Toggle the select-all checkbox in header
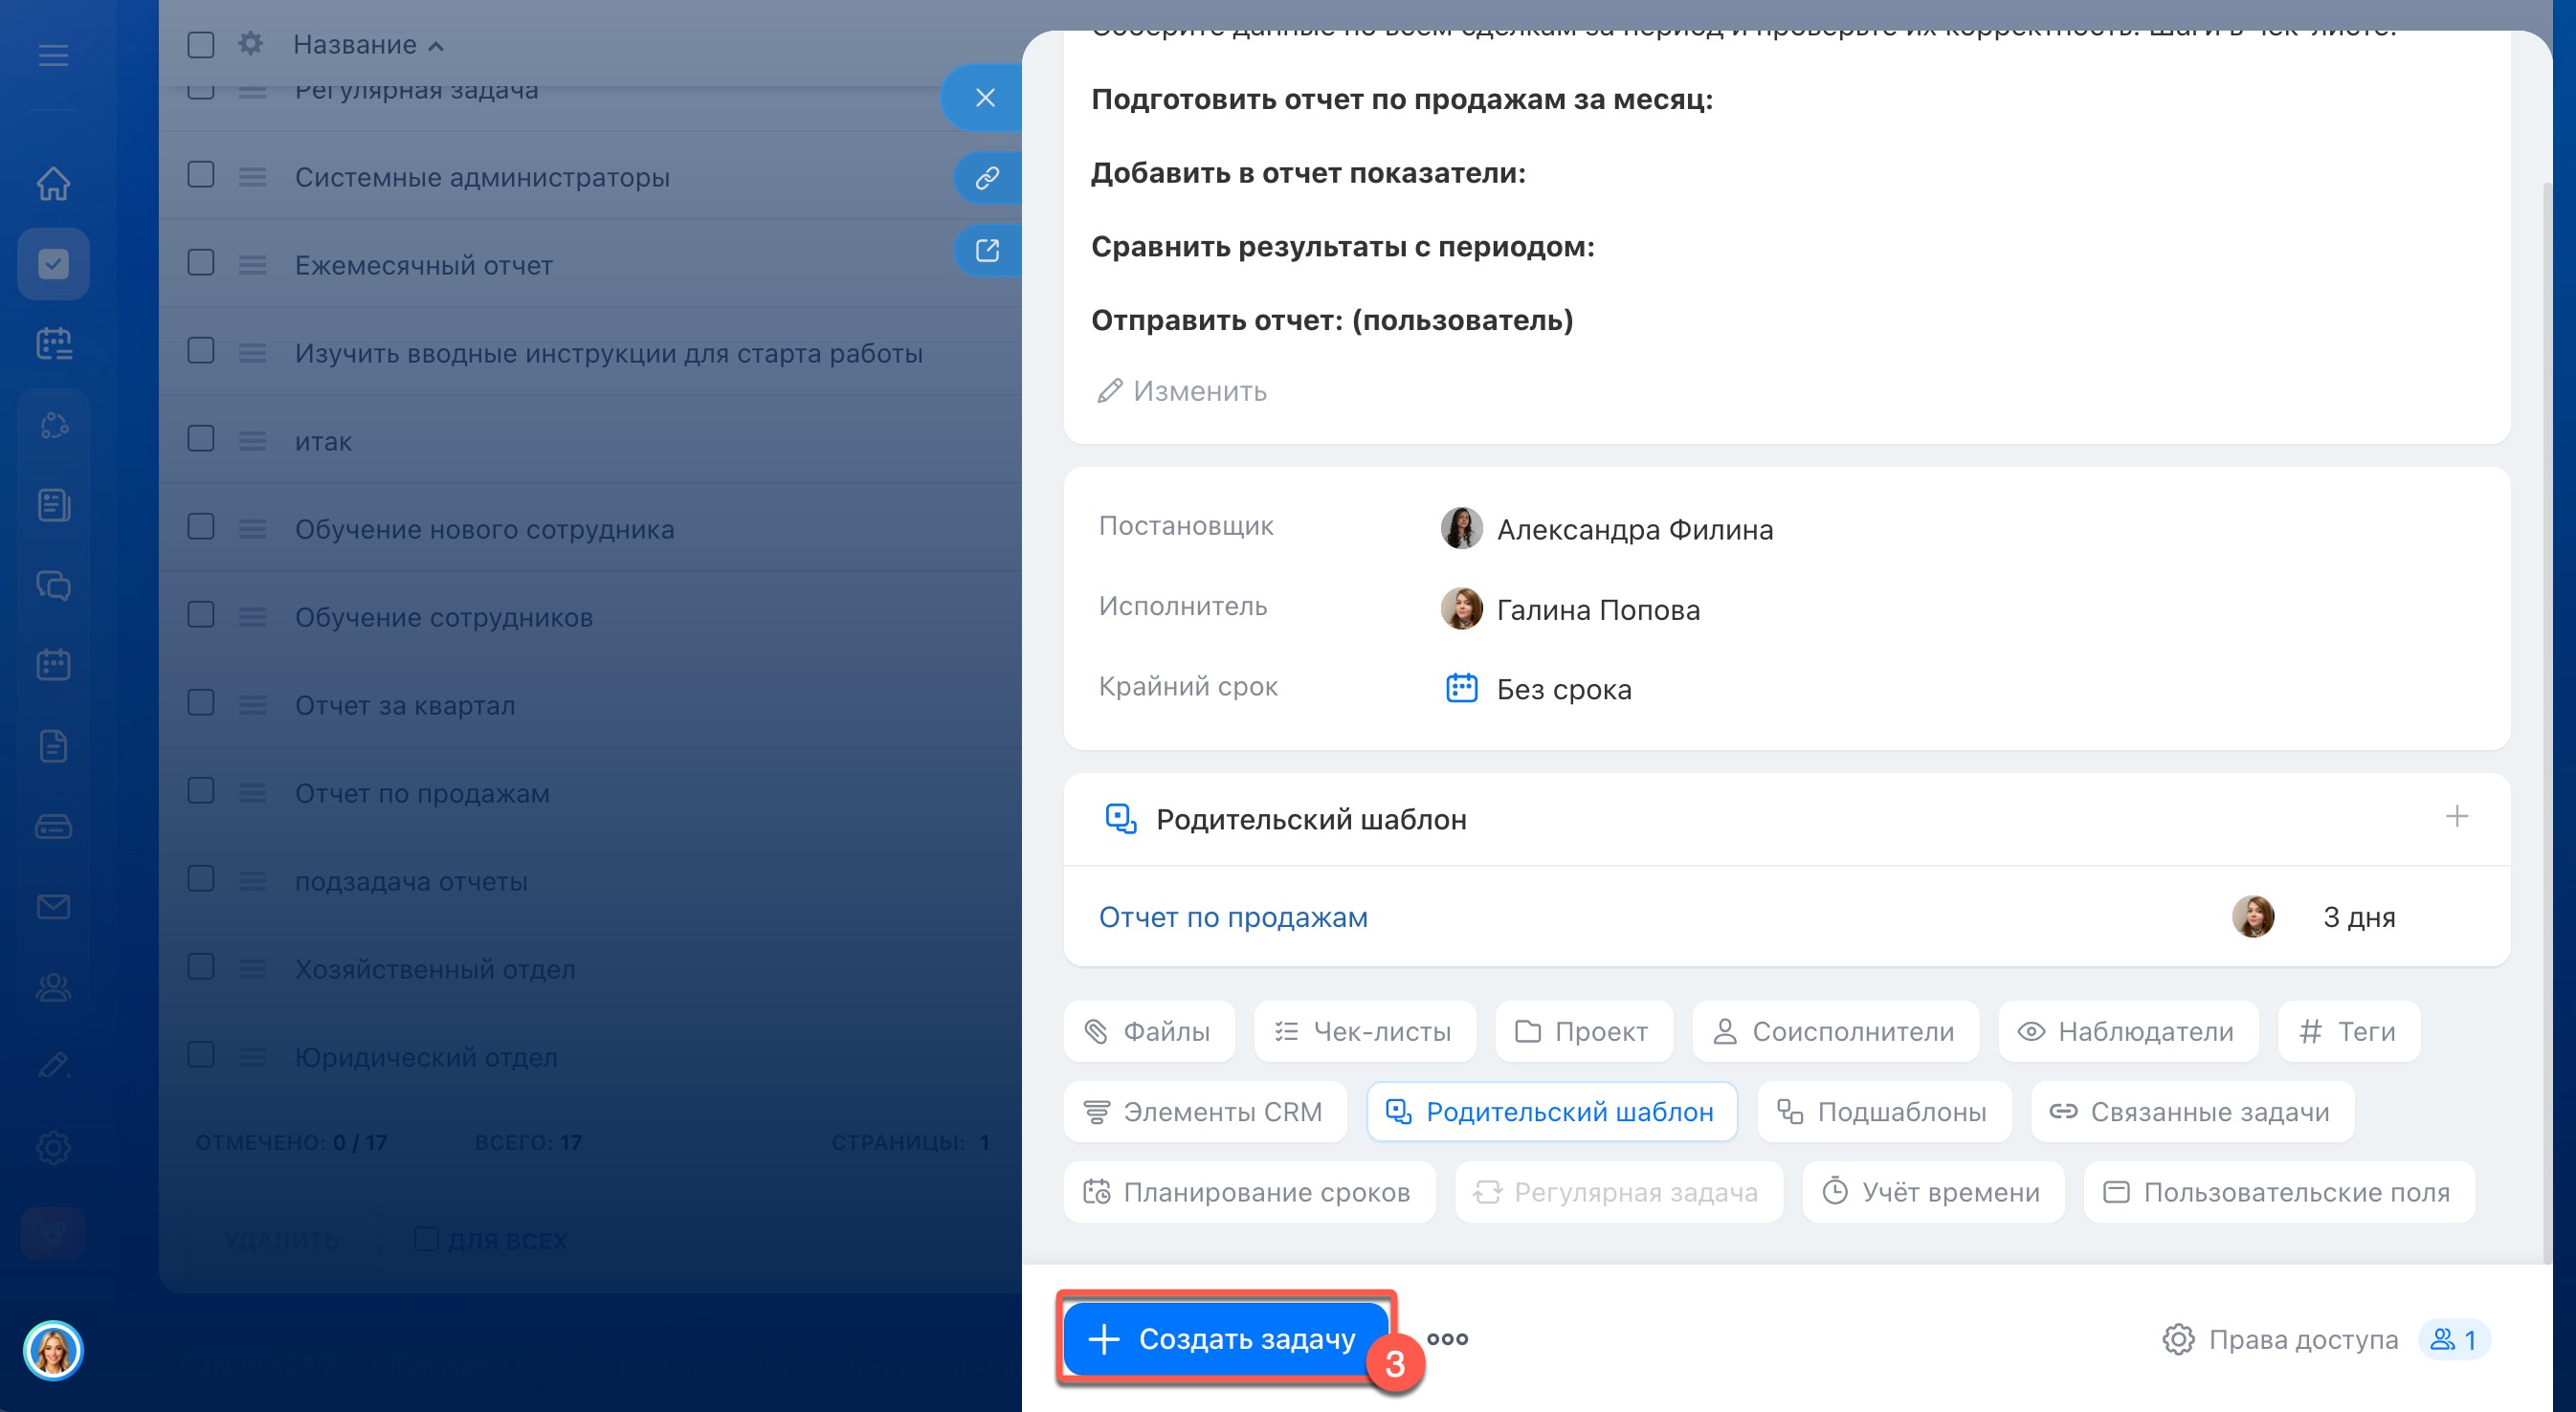The height and width of the screenshot is (1412, 2576). click(201, 45)
